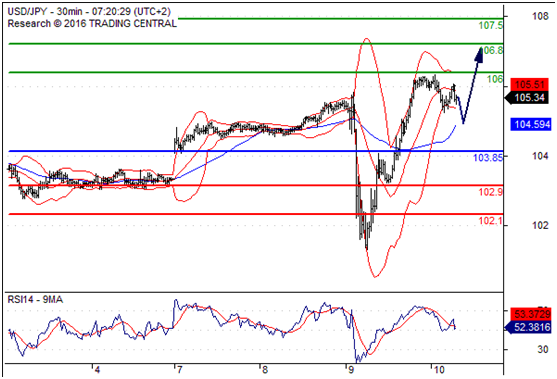Screen dimensions: 557x379
Task: Click the 104 price axis value
Action: tap(540, 156)
